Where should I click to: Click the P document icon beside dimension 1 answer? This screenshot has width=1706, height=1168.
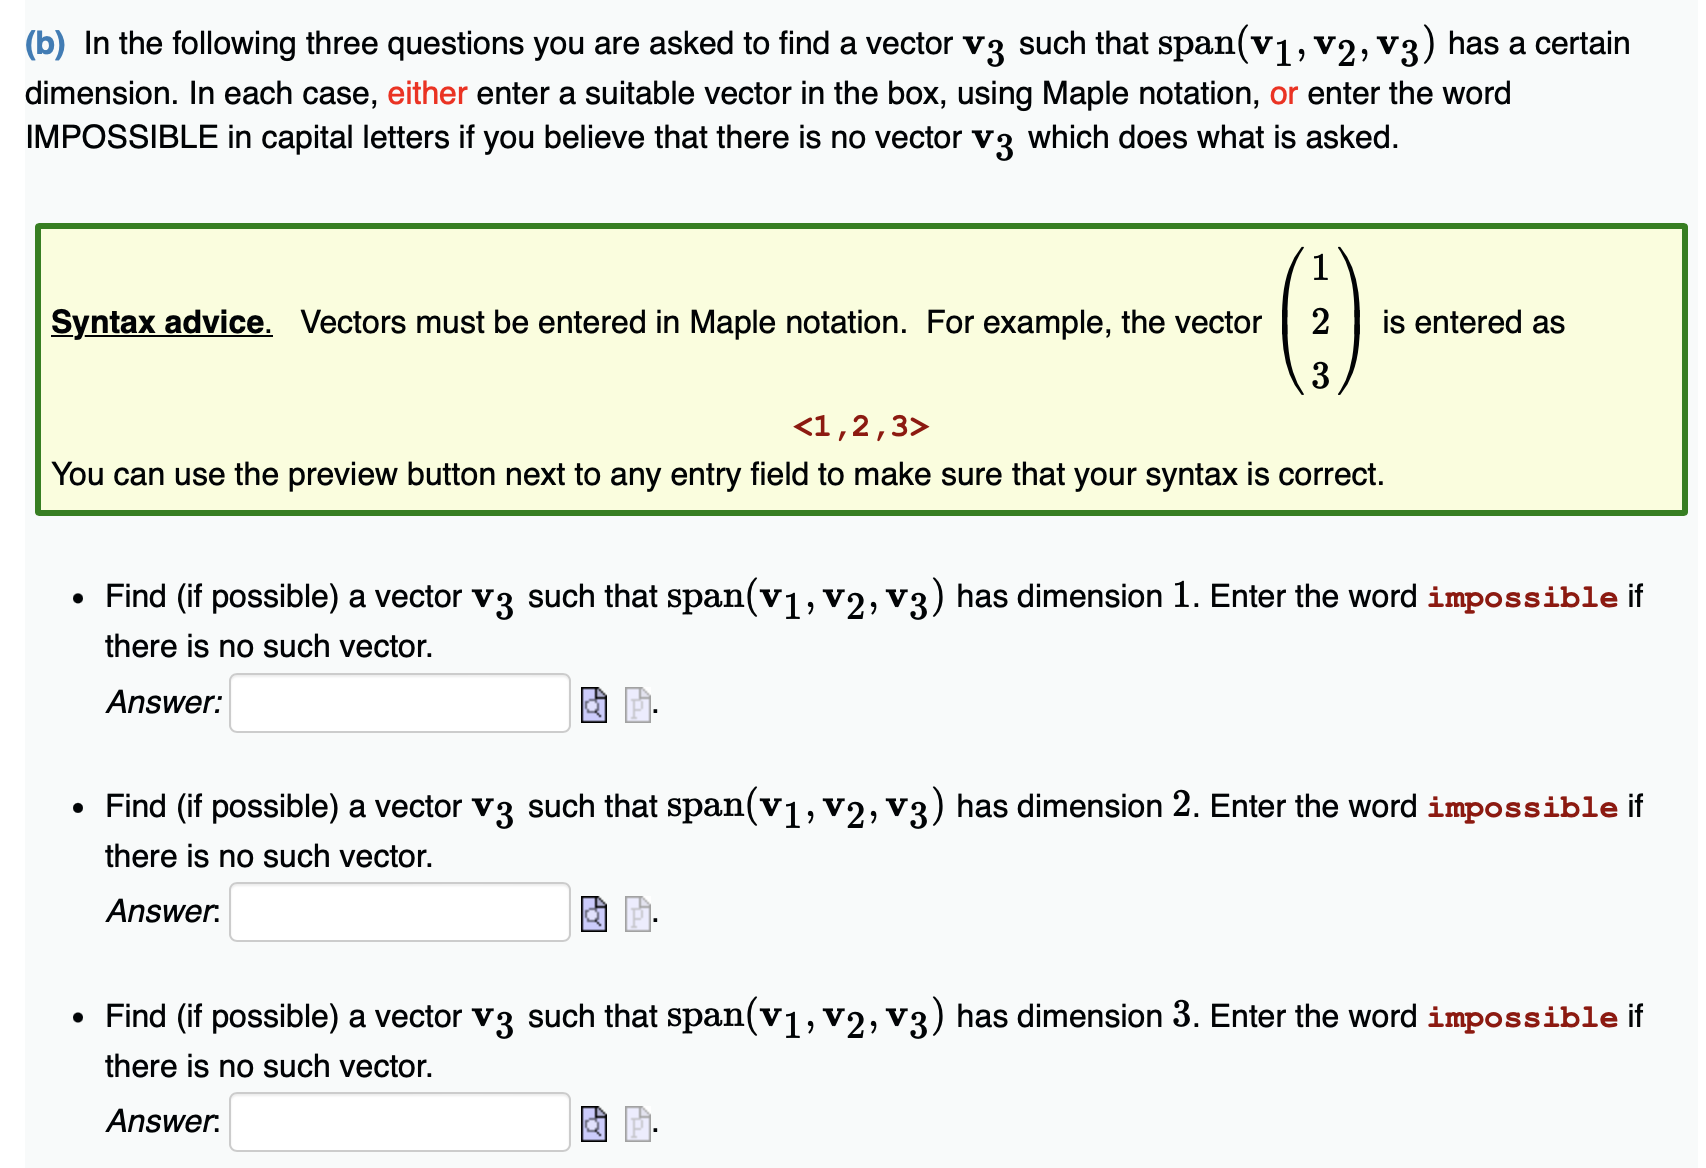point(637,705)
